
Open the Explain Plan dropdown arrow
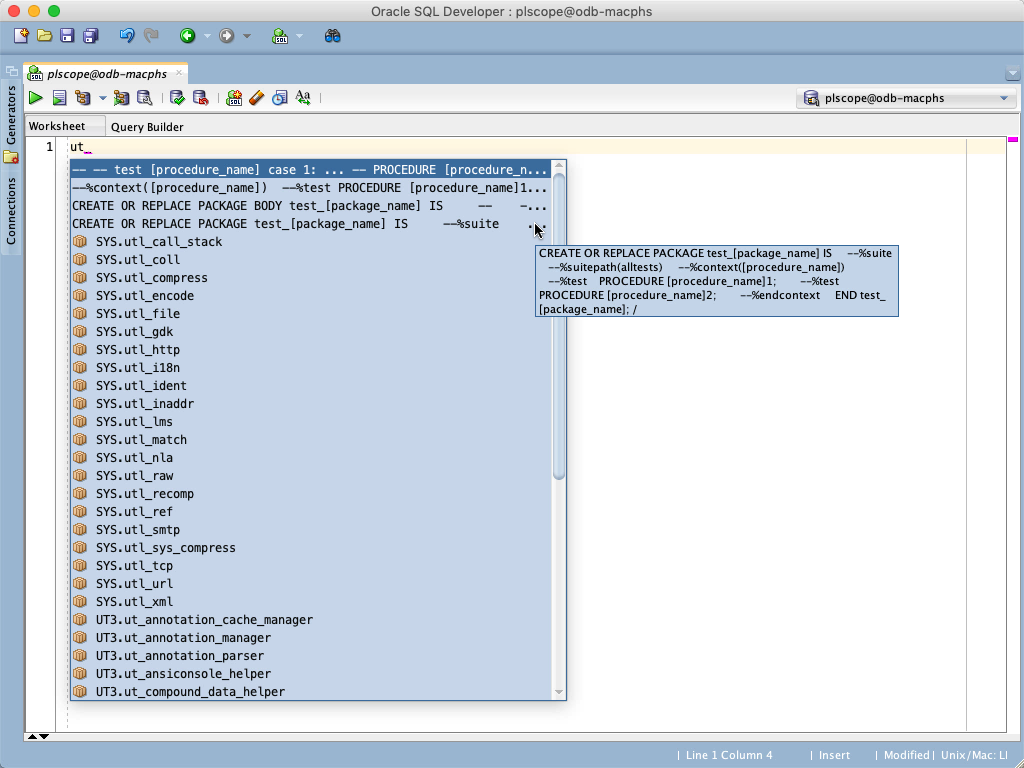point(101,97)
